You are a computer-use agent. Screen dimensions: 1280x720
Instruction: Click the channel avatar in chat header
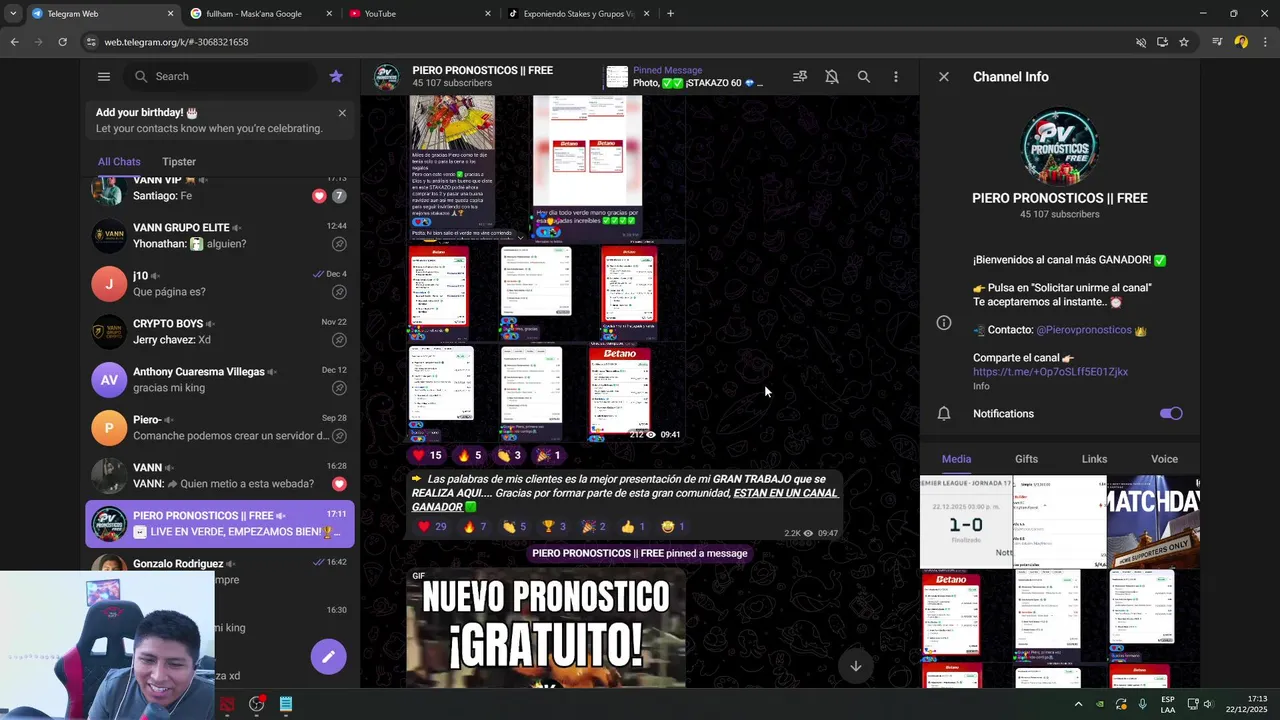[387, 77]
